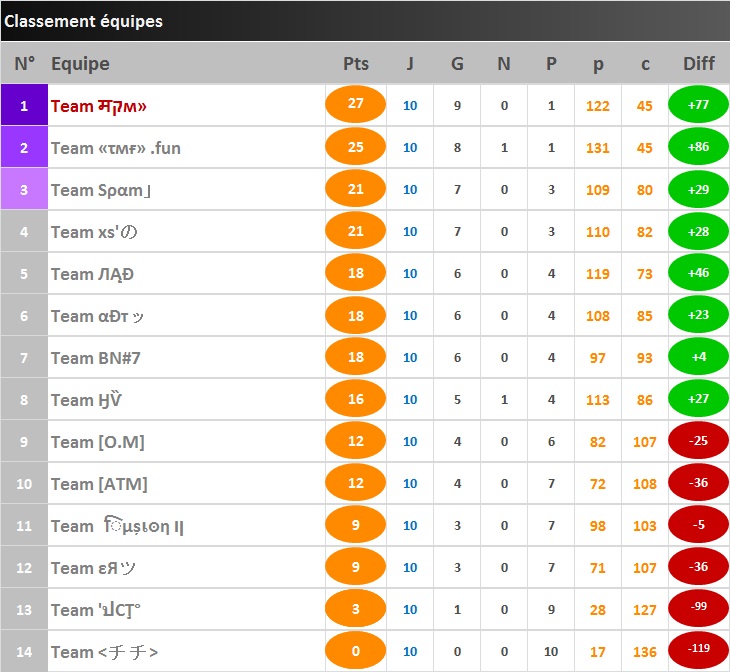
Task: Click the orange 27 points badge
Action: 356,104
